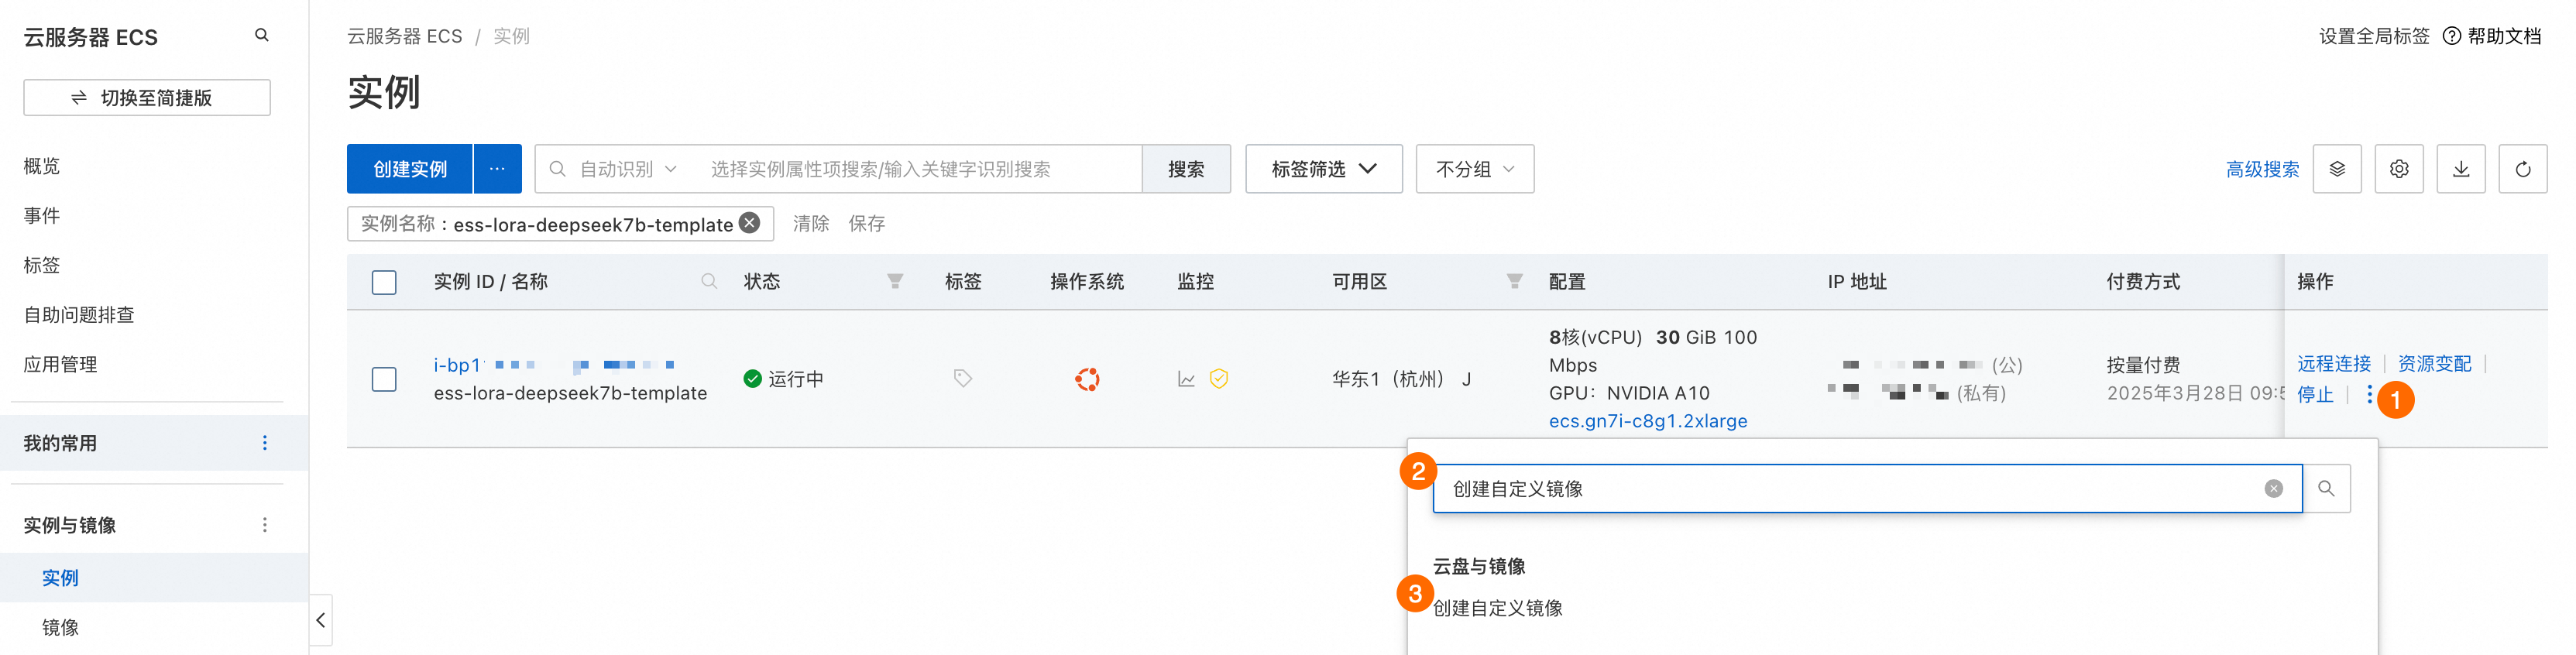2576x655 pixels.
Task: Remove the ess-lora-deepseek7b-template filter chip
Action: 750,223
